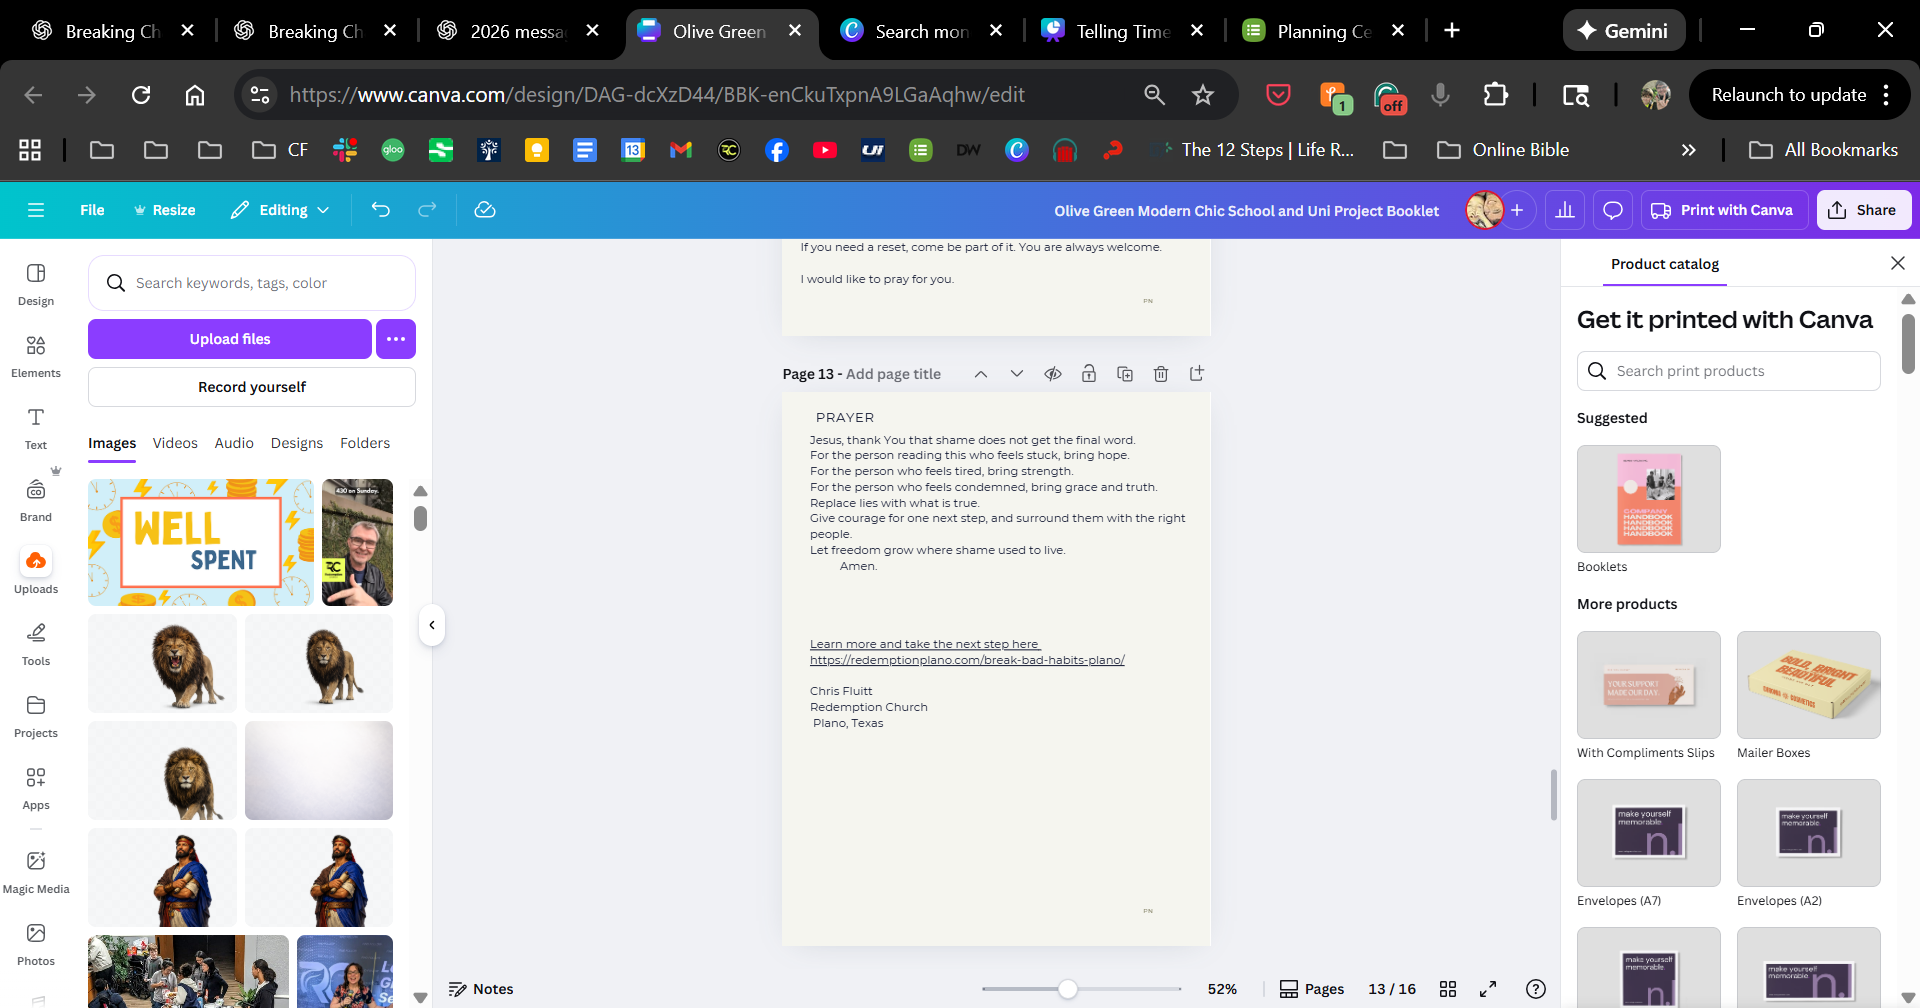Click the Search print products field

pos(1740,371)
